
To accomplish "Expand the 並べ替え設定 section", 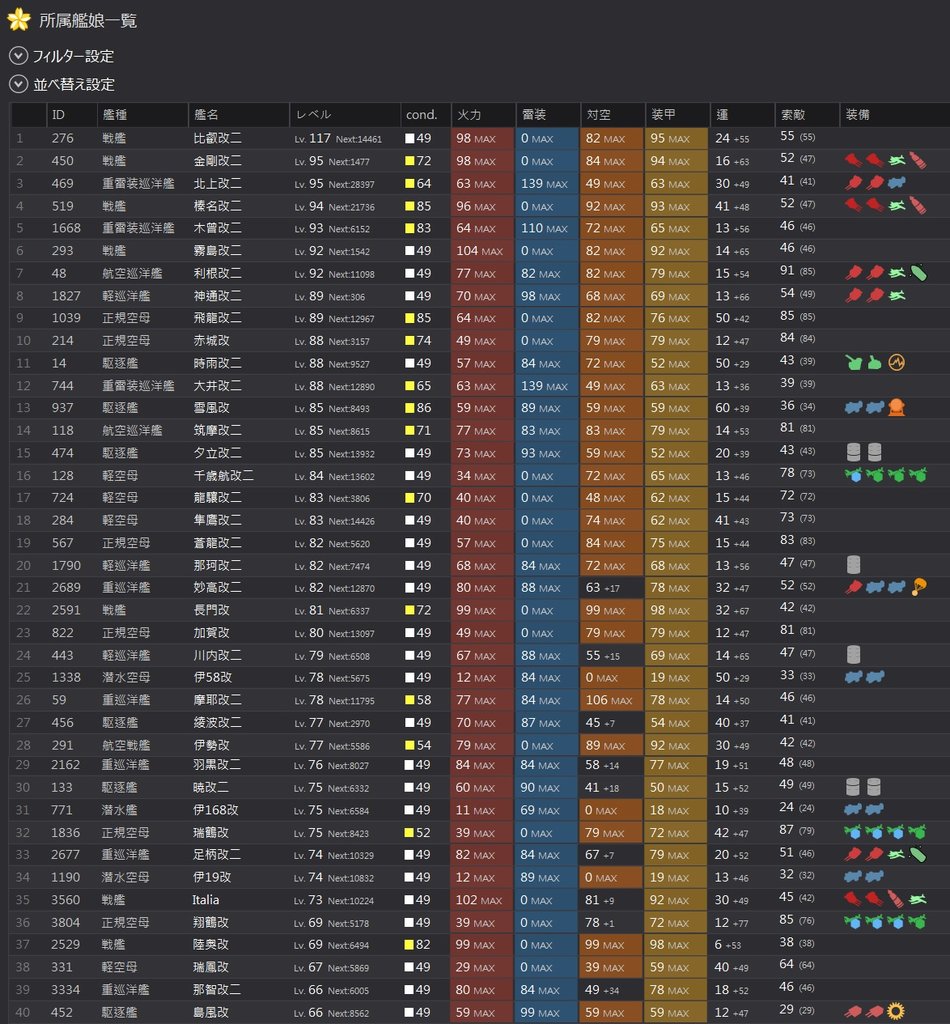I will pyautogui.click(x=18, y=84).
